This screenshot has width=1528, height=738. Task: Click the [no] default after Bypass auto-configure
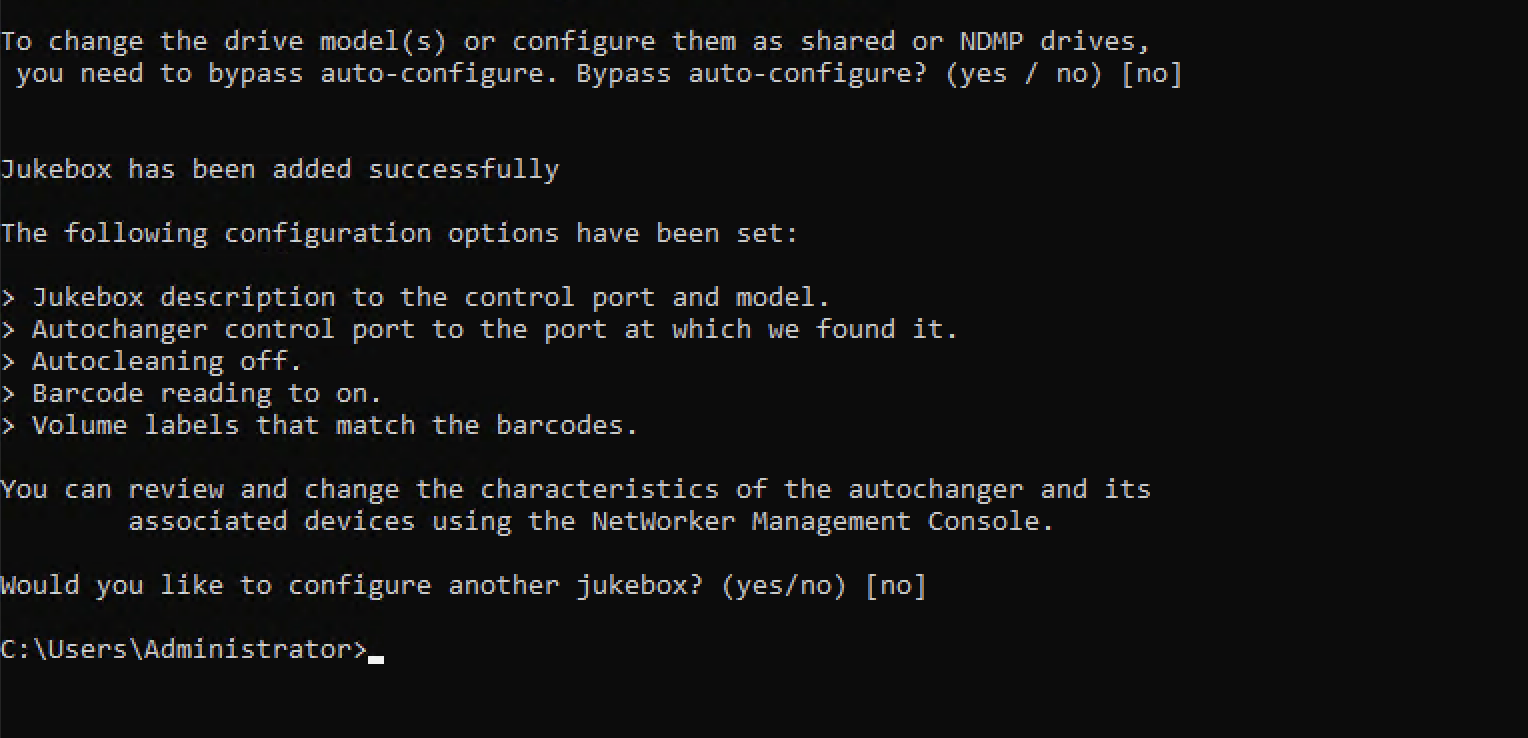click(1152, 74)
